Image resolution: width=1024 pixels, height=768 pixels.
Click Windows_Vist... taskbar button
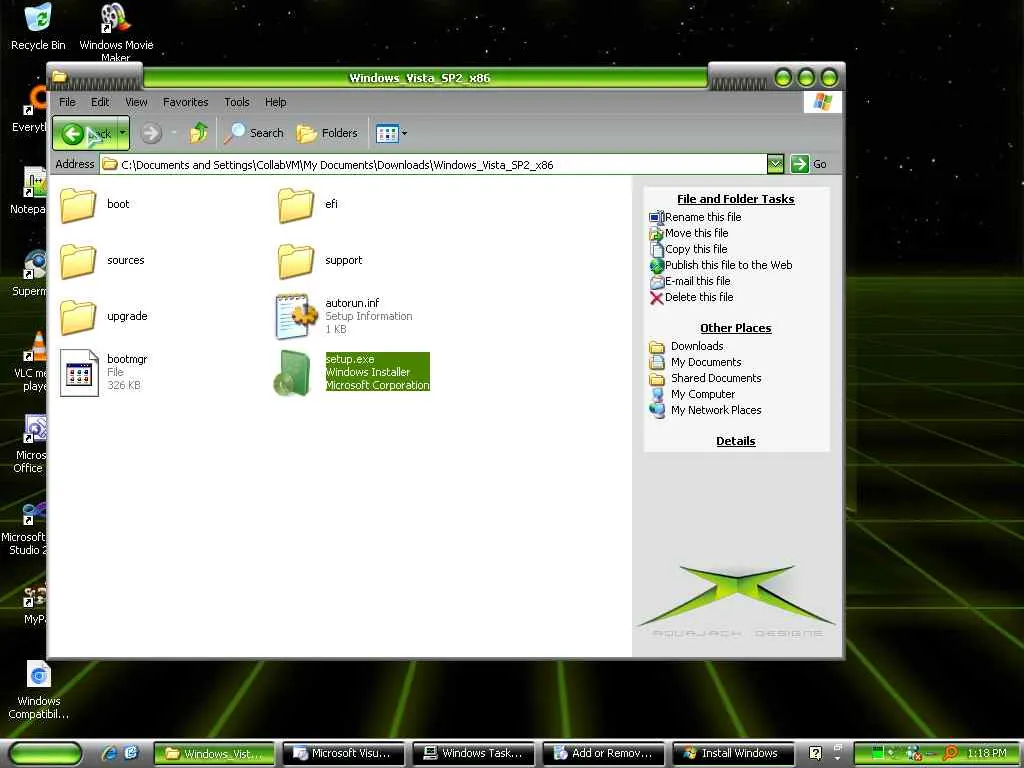click(215, 753)
